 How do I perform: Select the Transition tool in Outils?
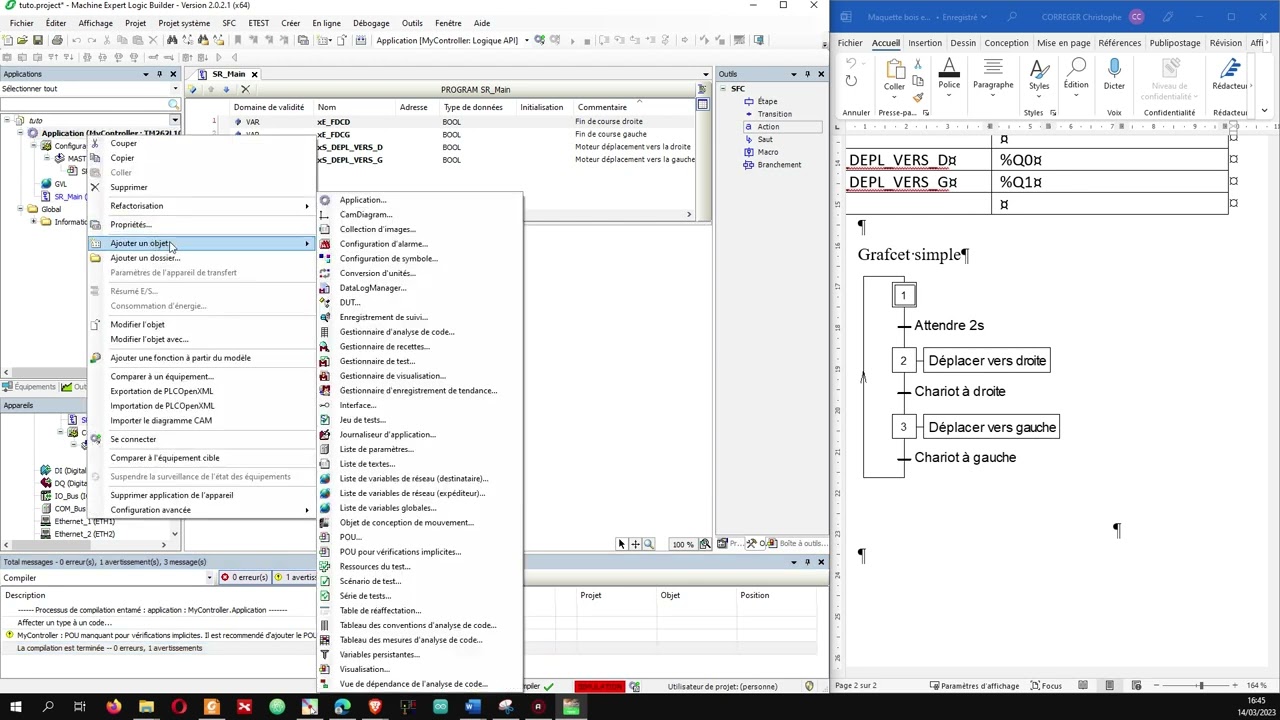click(774, 114)
